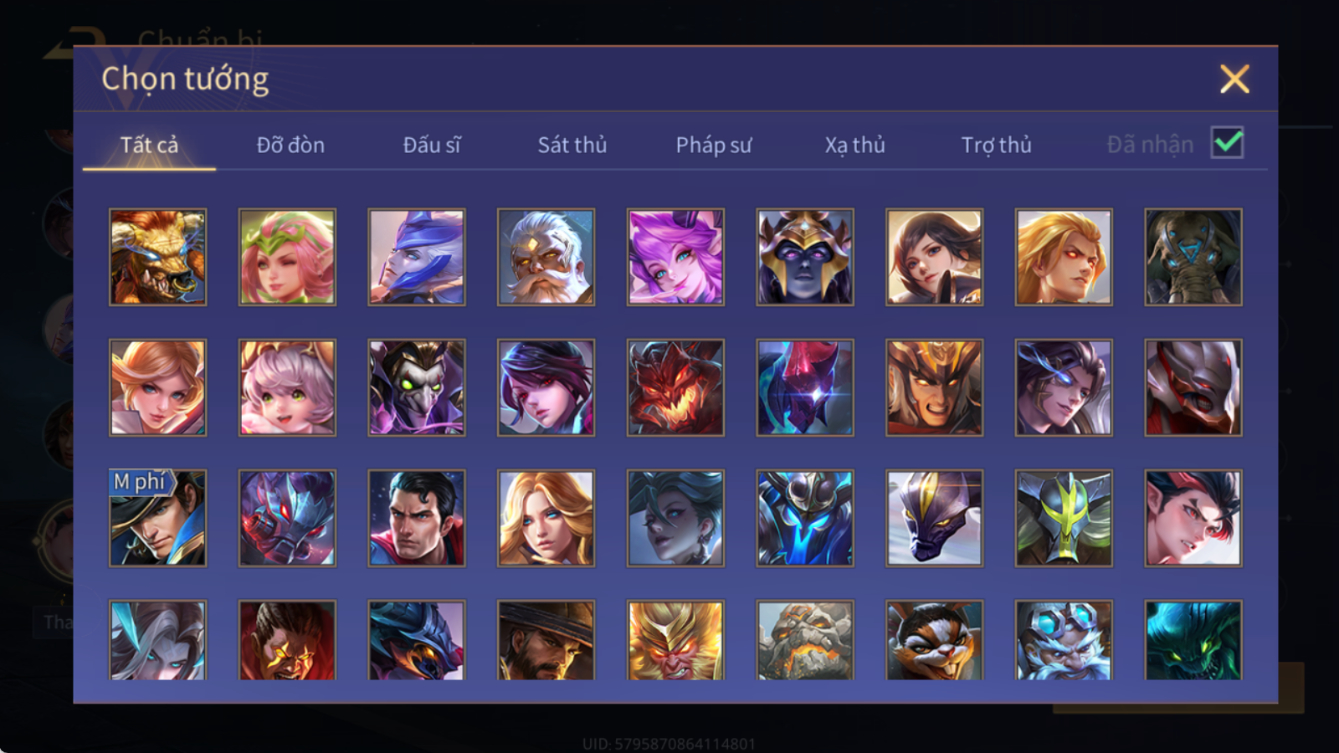Select the cowboy hat bearded hero

click(x=546, y=640)
